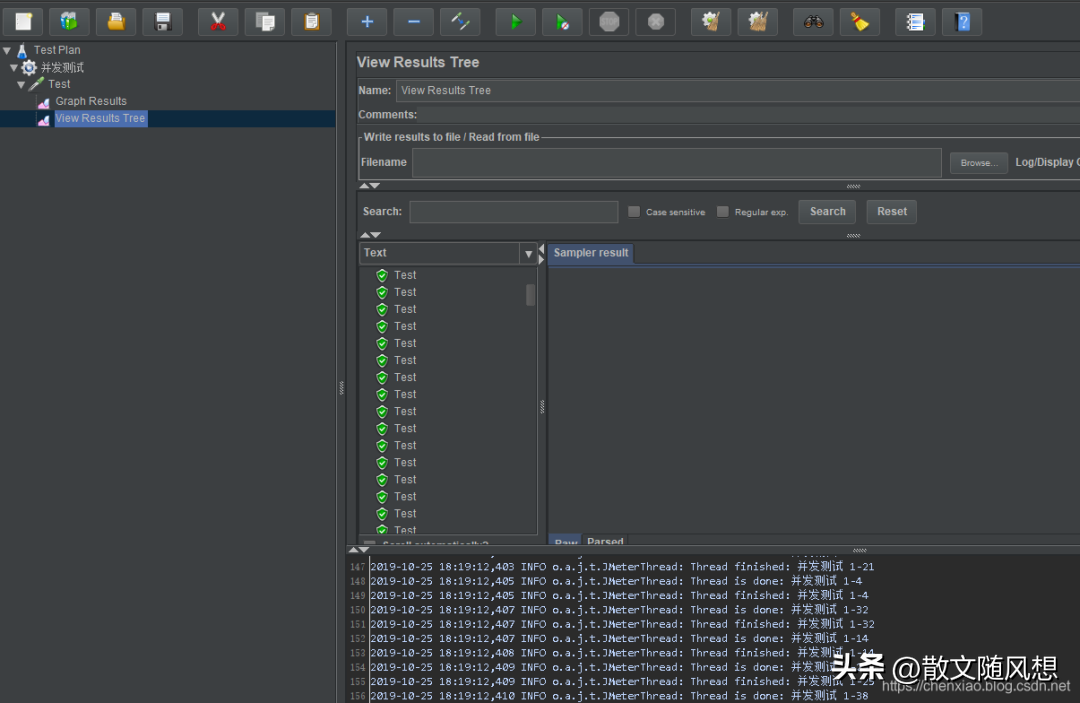The image size is (1080, 703).
Task: Save the test plan with floppy icon
Action: [x=163, y=22]
